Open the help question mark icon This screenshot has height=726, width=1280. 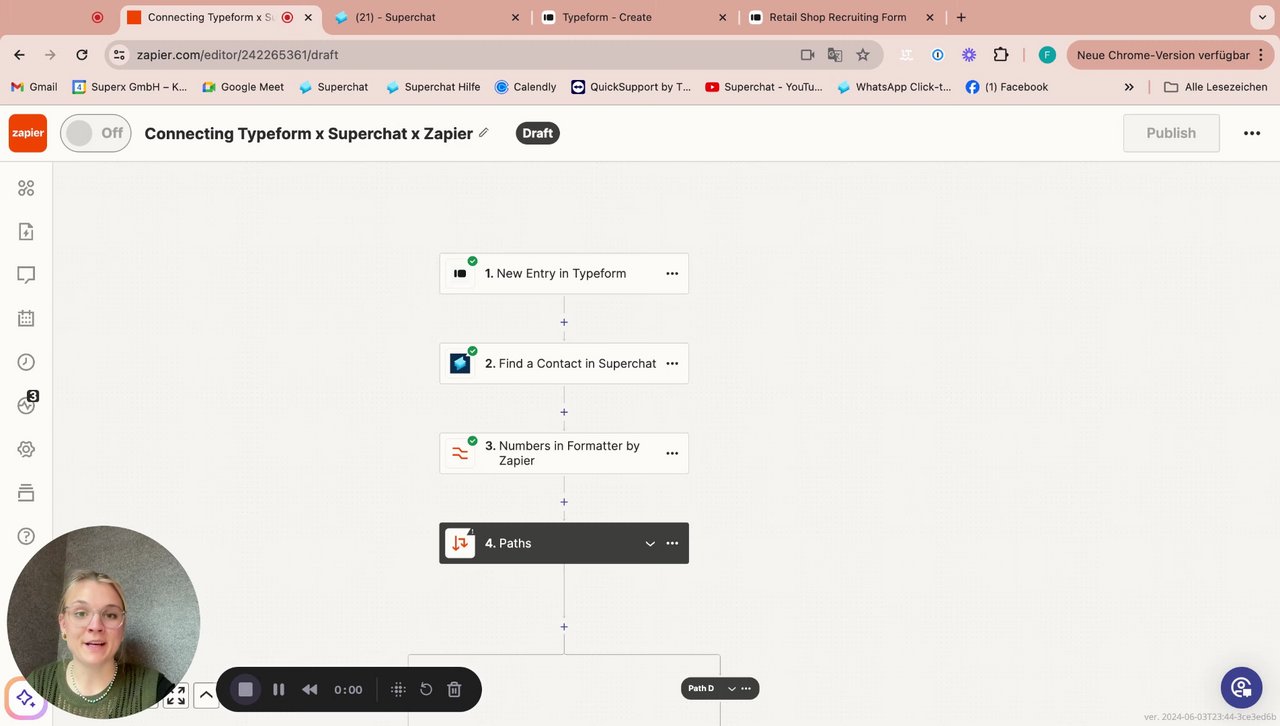26,536
